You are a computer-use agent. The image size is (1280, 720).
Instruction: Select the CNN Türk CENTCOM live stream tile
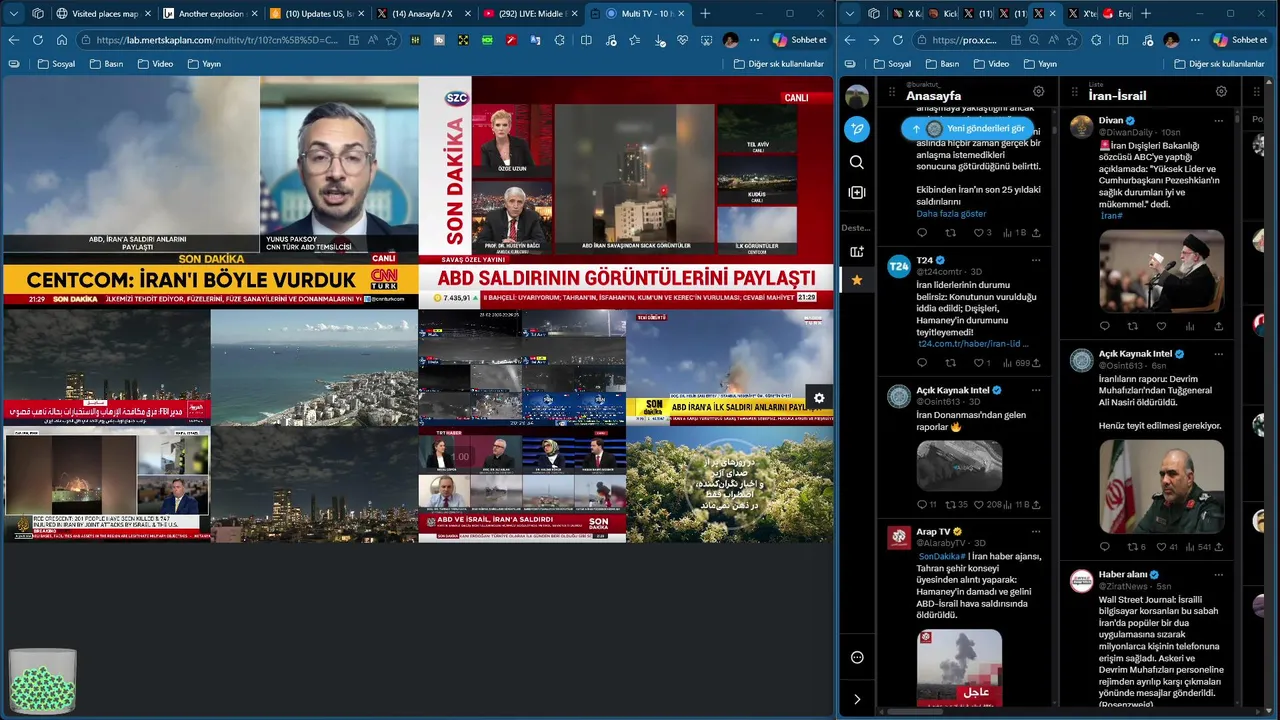[210, 192]
